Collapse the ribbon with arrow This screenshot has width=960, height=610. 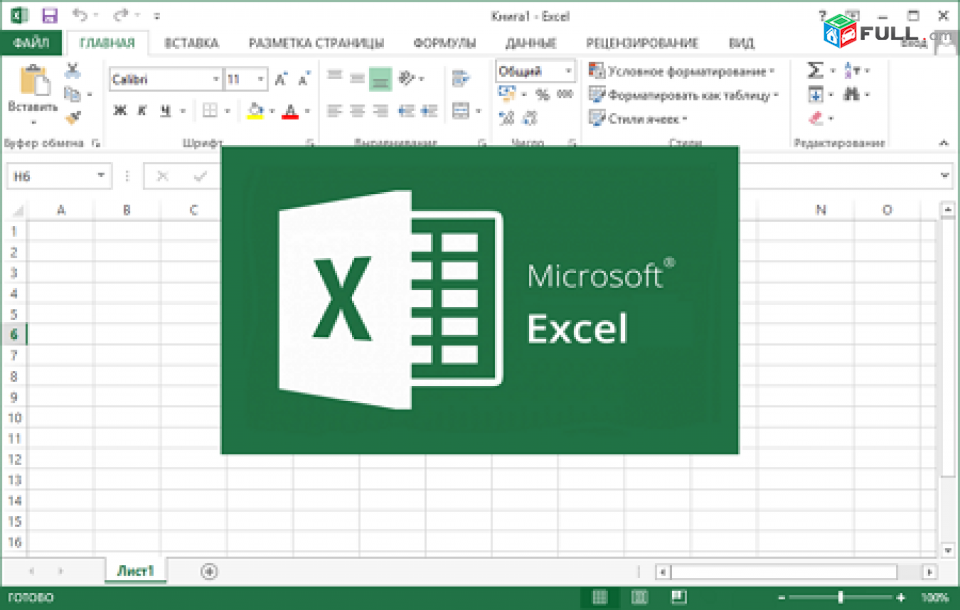point(943,143)
